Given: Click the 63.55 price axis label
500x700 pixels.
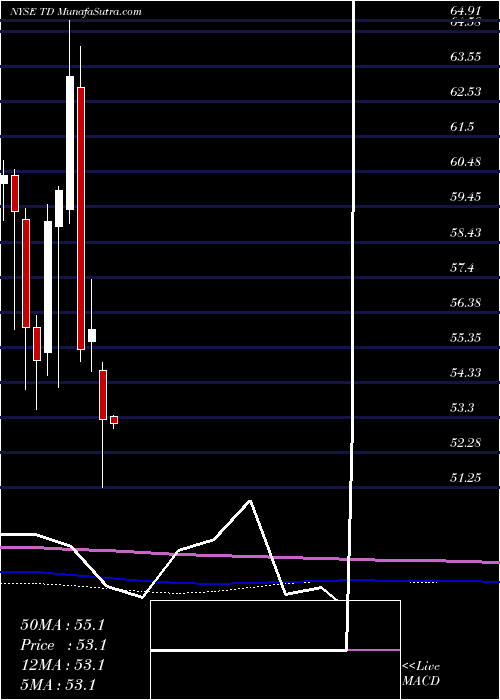Looking at the screenshot, I should 466,57.
